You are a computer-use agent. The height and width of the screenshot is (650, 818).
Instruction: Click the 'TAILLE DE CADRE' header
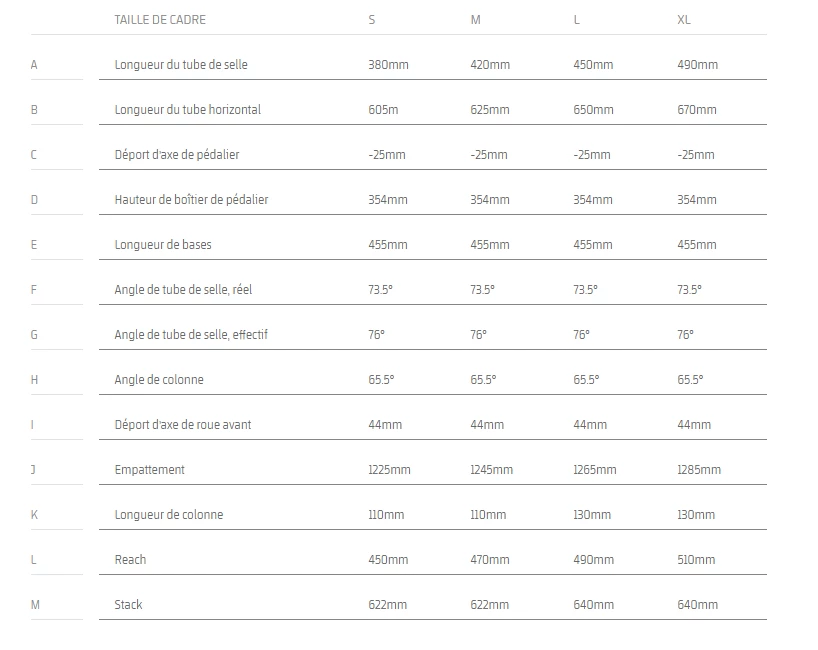pos(160,20)
